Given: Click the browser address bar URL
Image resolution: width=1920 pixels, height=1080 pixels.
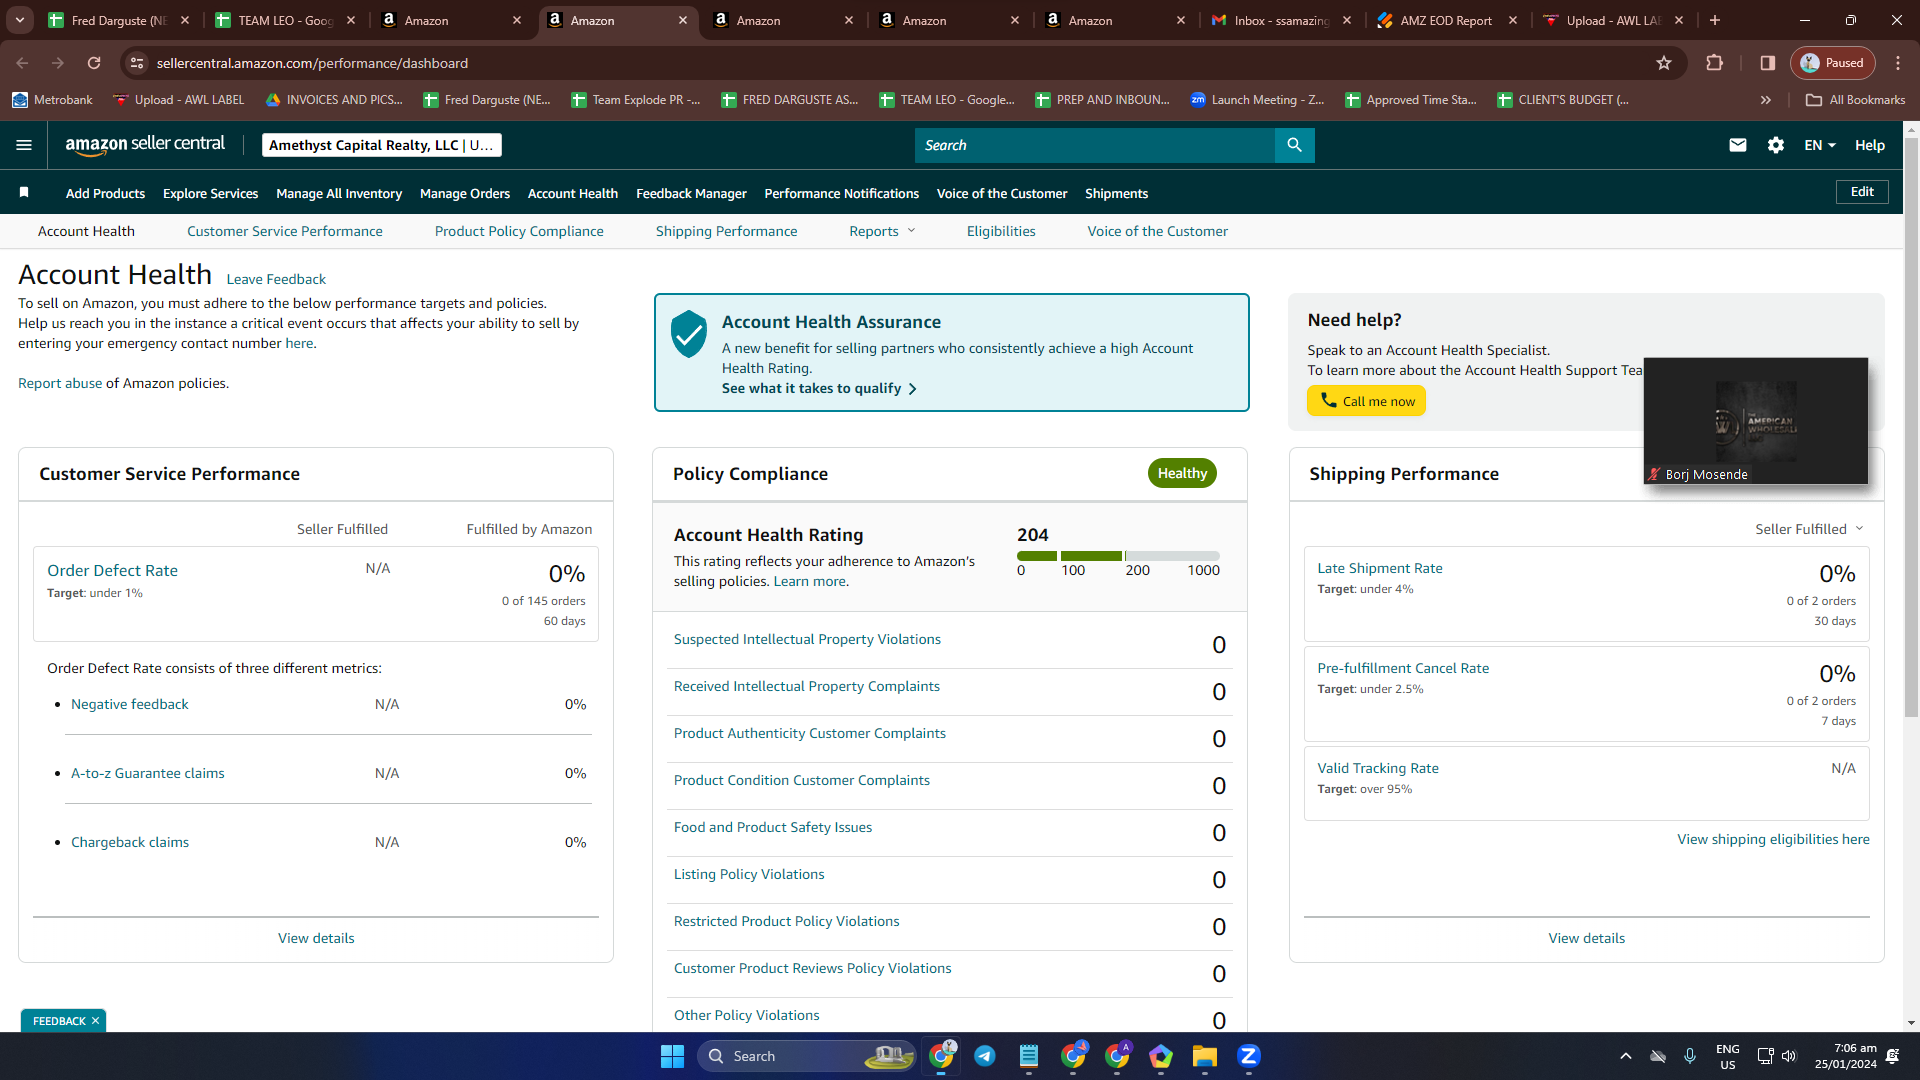Looking at the screenshot, I should tap(312, 63).
